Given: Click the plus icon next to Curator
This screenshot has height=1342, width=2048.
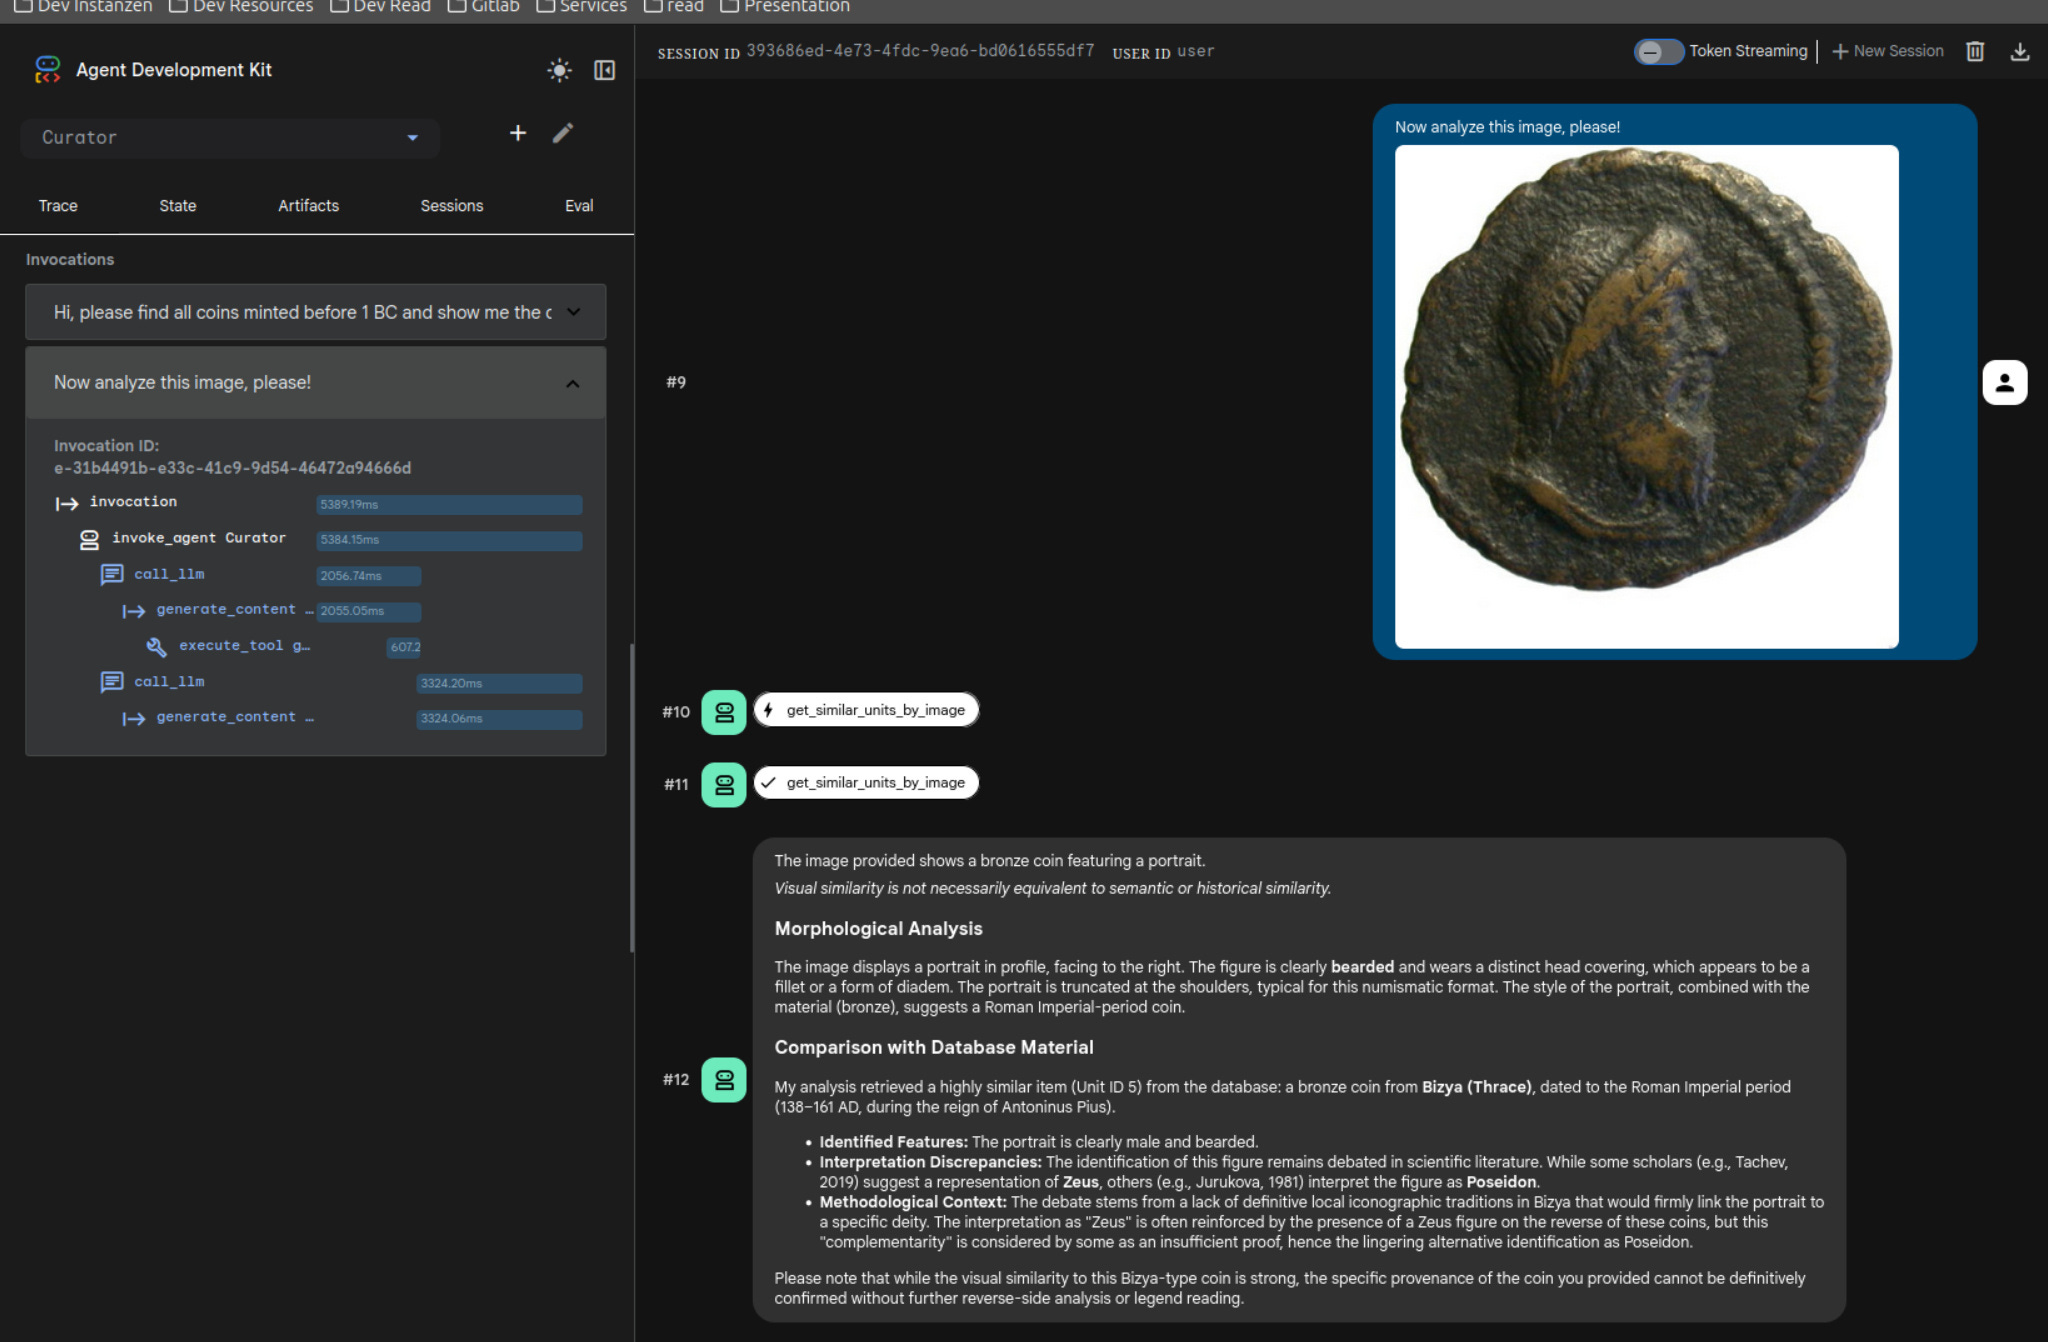Looking at the screenshot, I should pos(517,133).
